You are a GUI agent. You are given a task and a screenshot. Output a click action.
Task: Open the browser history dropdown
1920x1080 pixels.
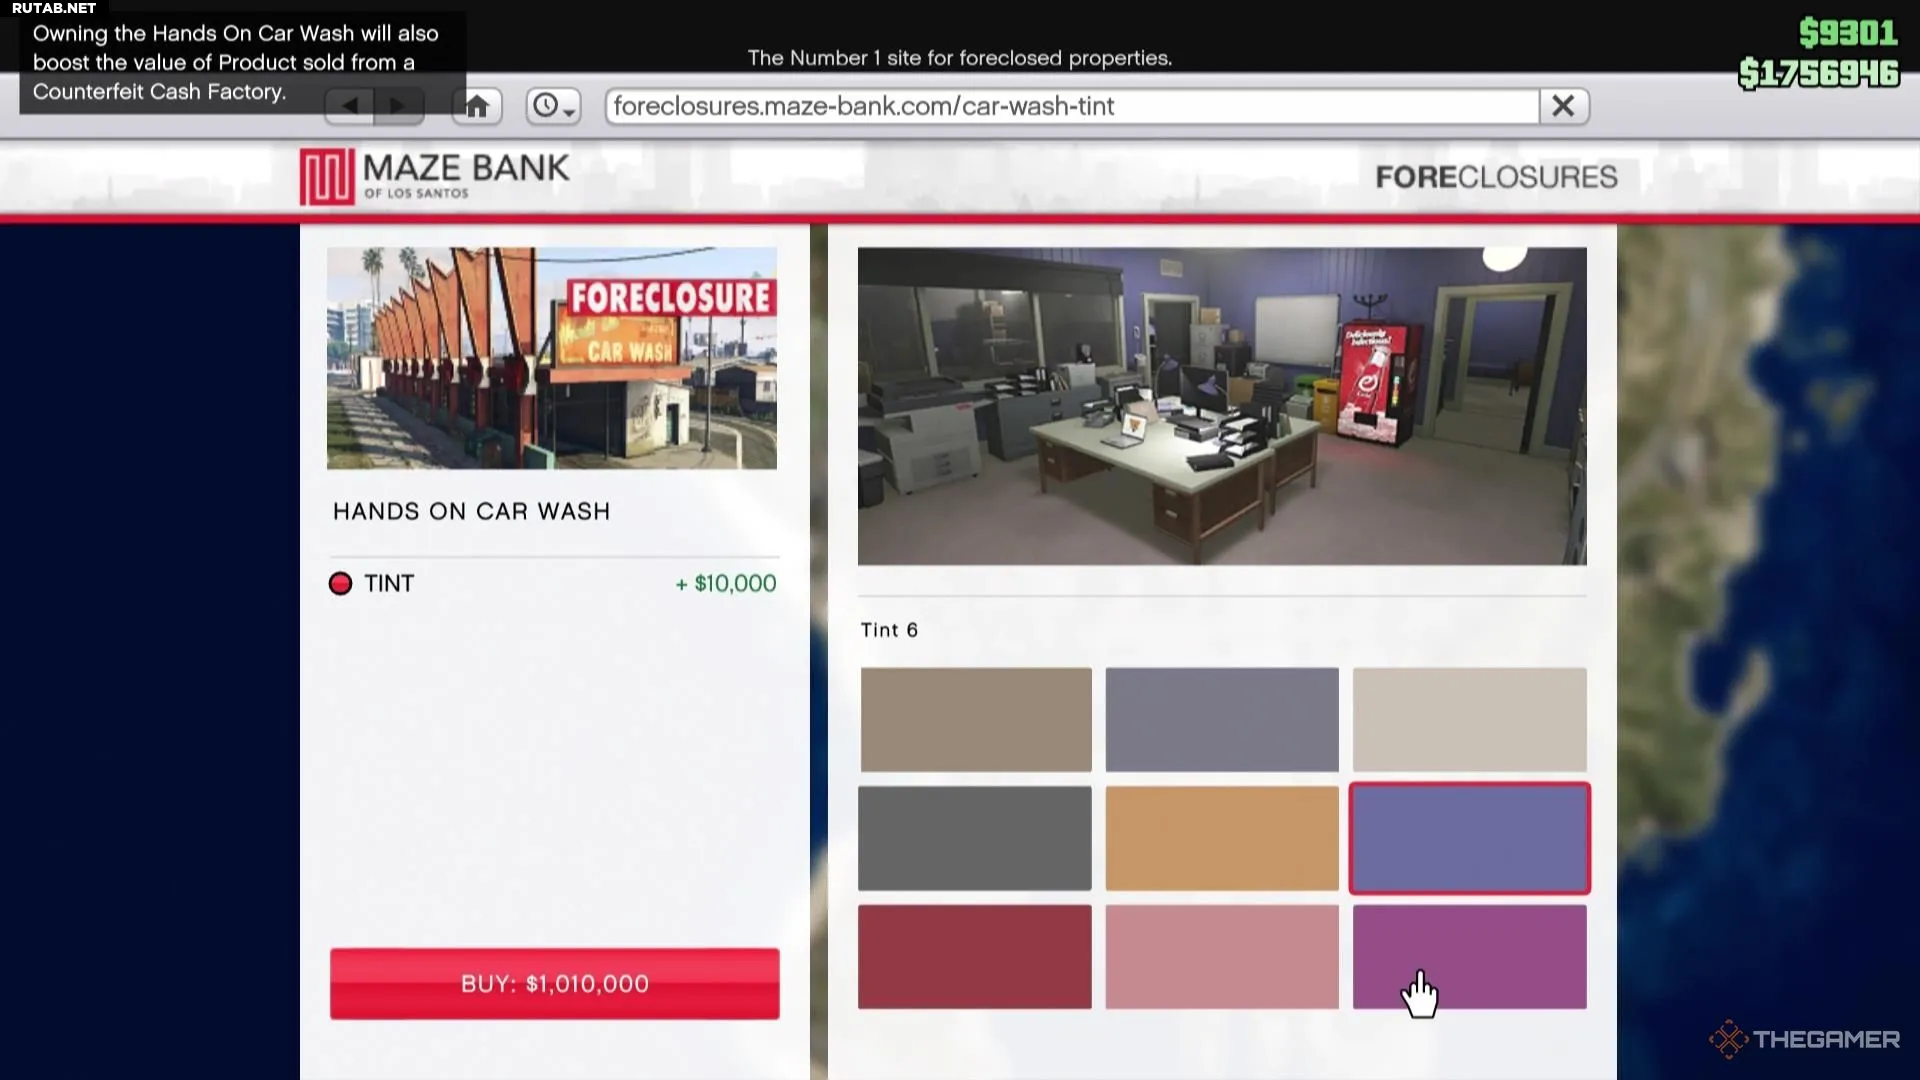pyautogui.click(x=553, y=105)
